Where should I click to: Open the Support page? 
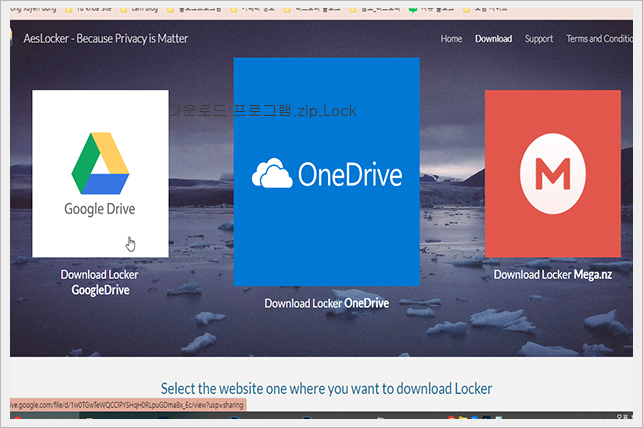click(x=539, y=39)
